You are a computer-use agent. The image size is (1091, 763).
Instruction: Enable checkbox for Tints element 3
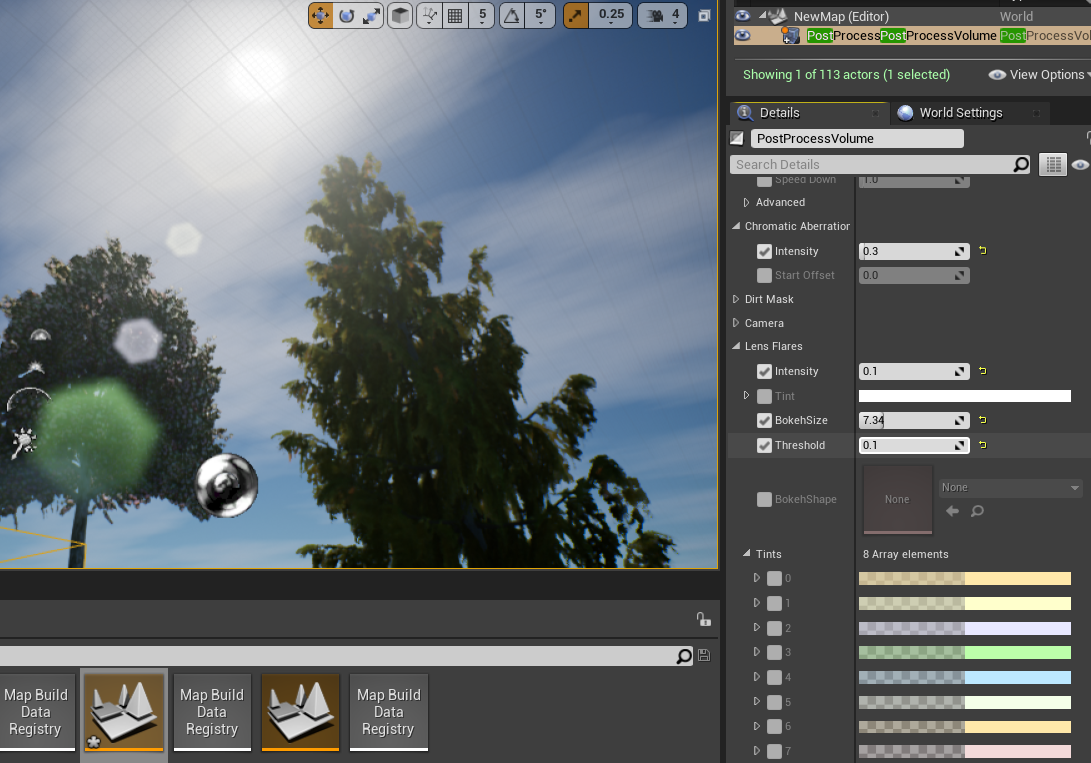point(774,652)
